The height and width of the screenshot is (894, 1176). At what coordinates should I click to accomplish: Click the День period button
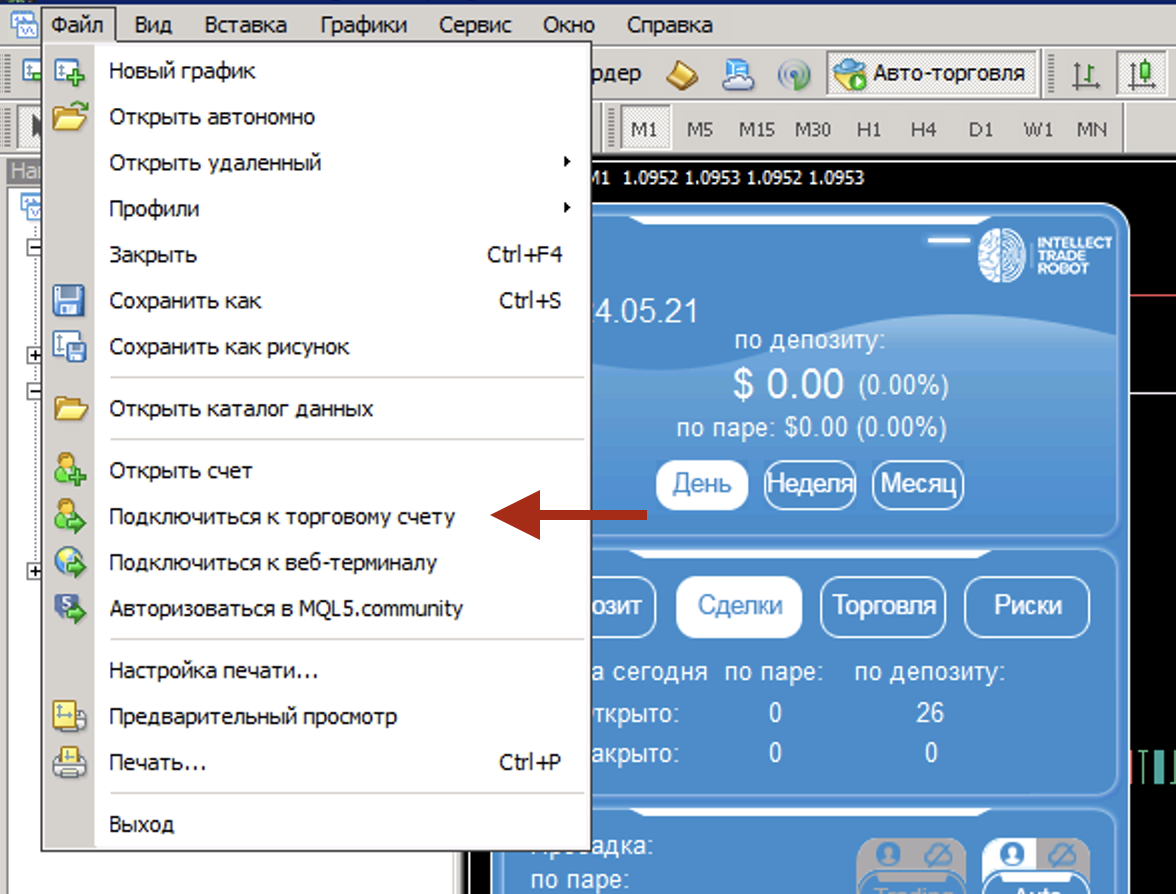[701, 484]
